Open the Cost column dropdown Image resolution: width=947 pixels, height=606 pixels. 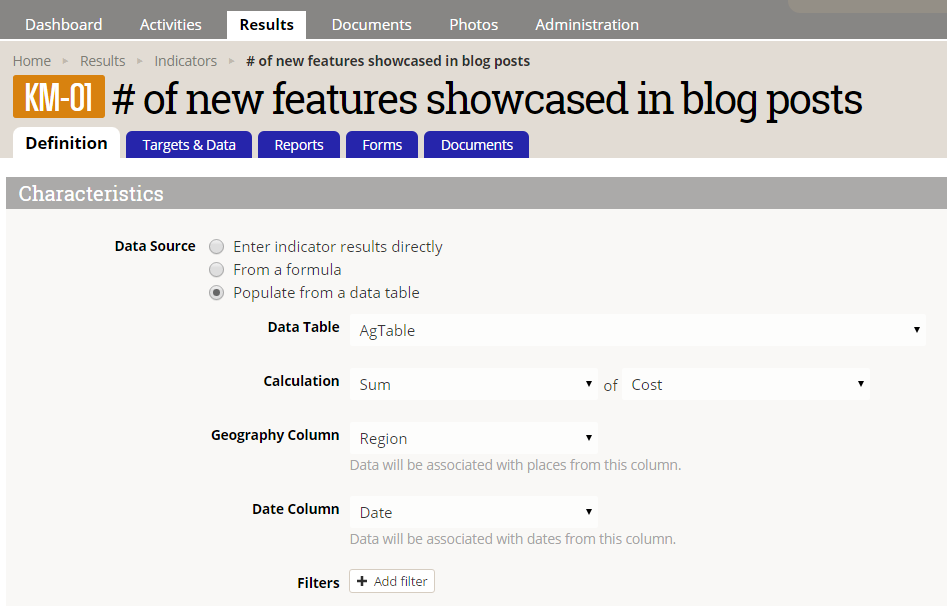pos(746,384)
